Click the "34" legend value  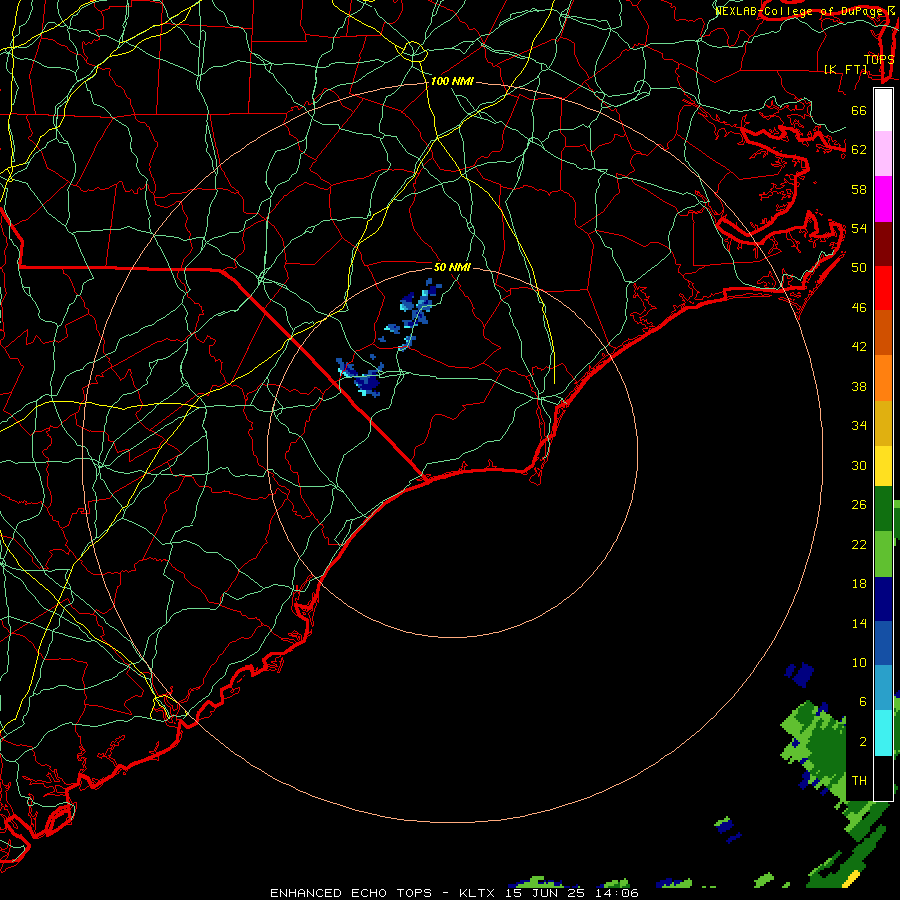[x=859, y=426]
